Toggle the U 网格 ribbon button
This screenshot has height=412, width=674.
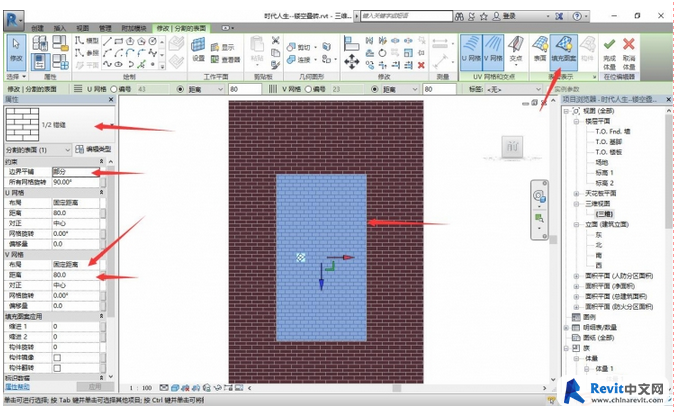[471, 52]
